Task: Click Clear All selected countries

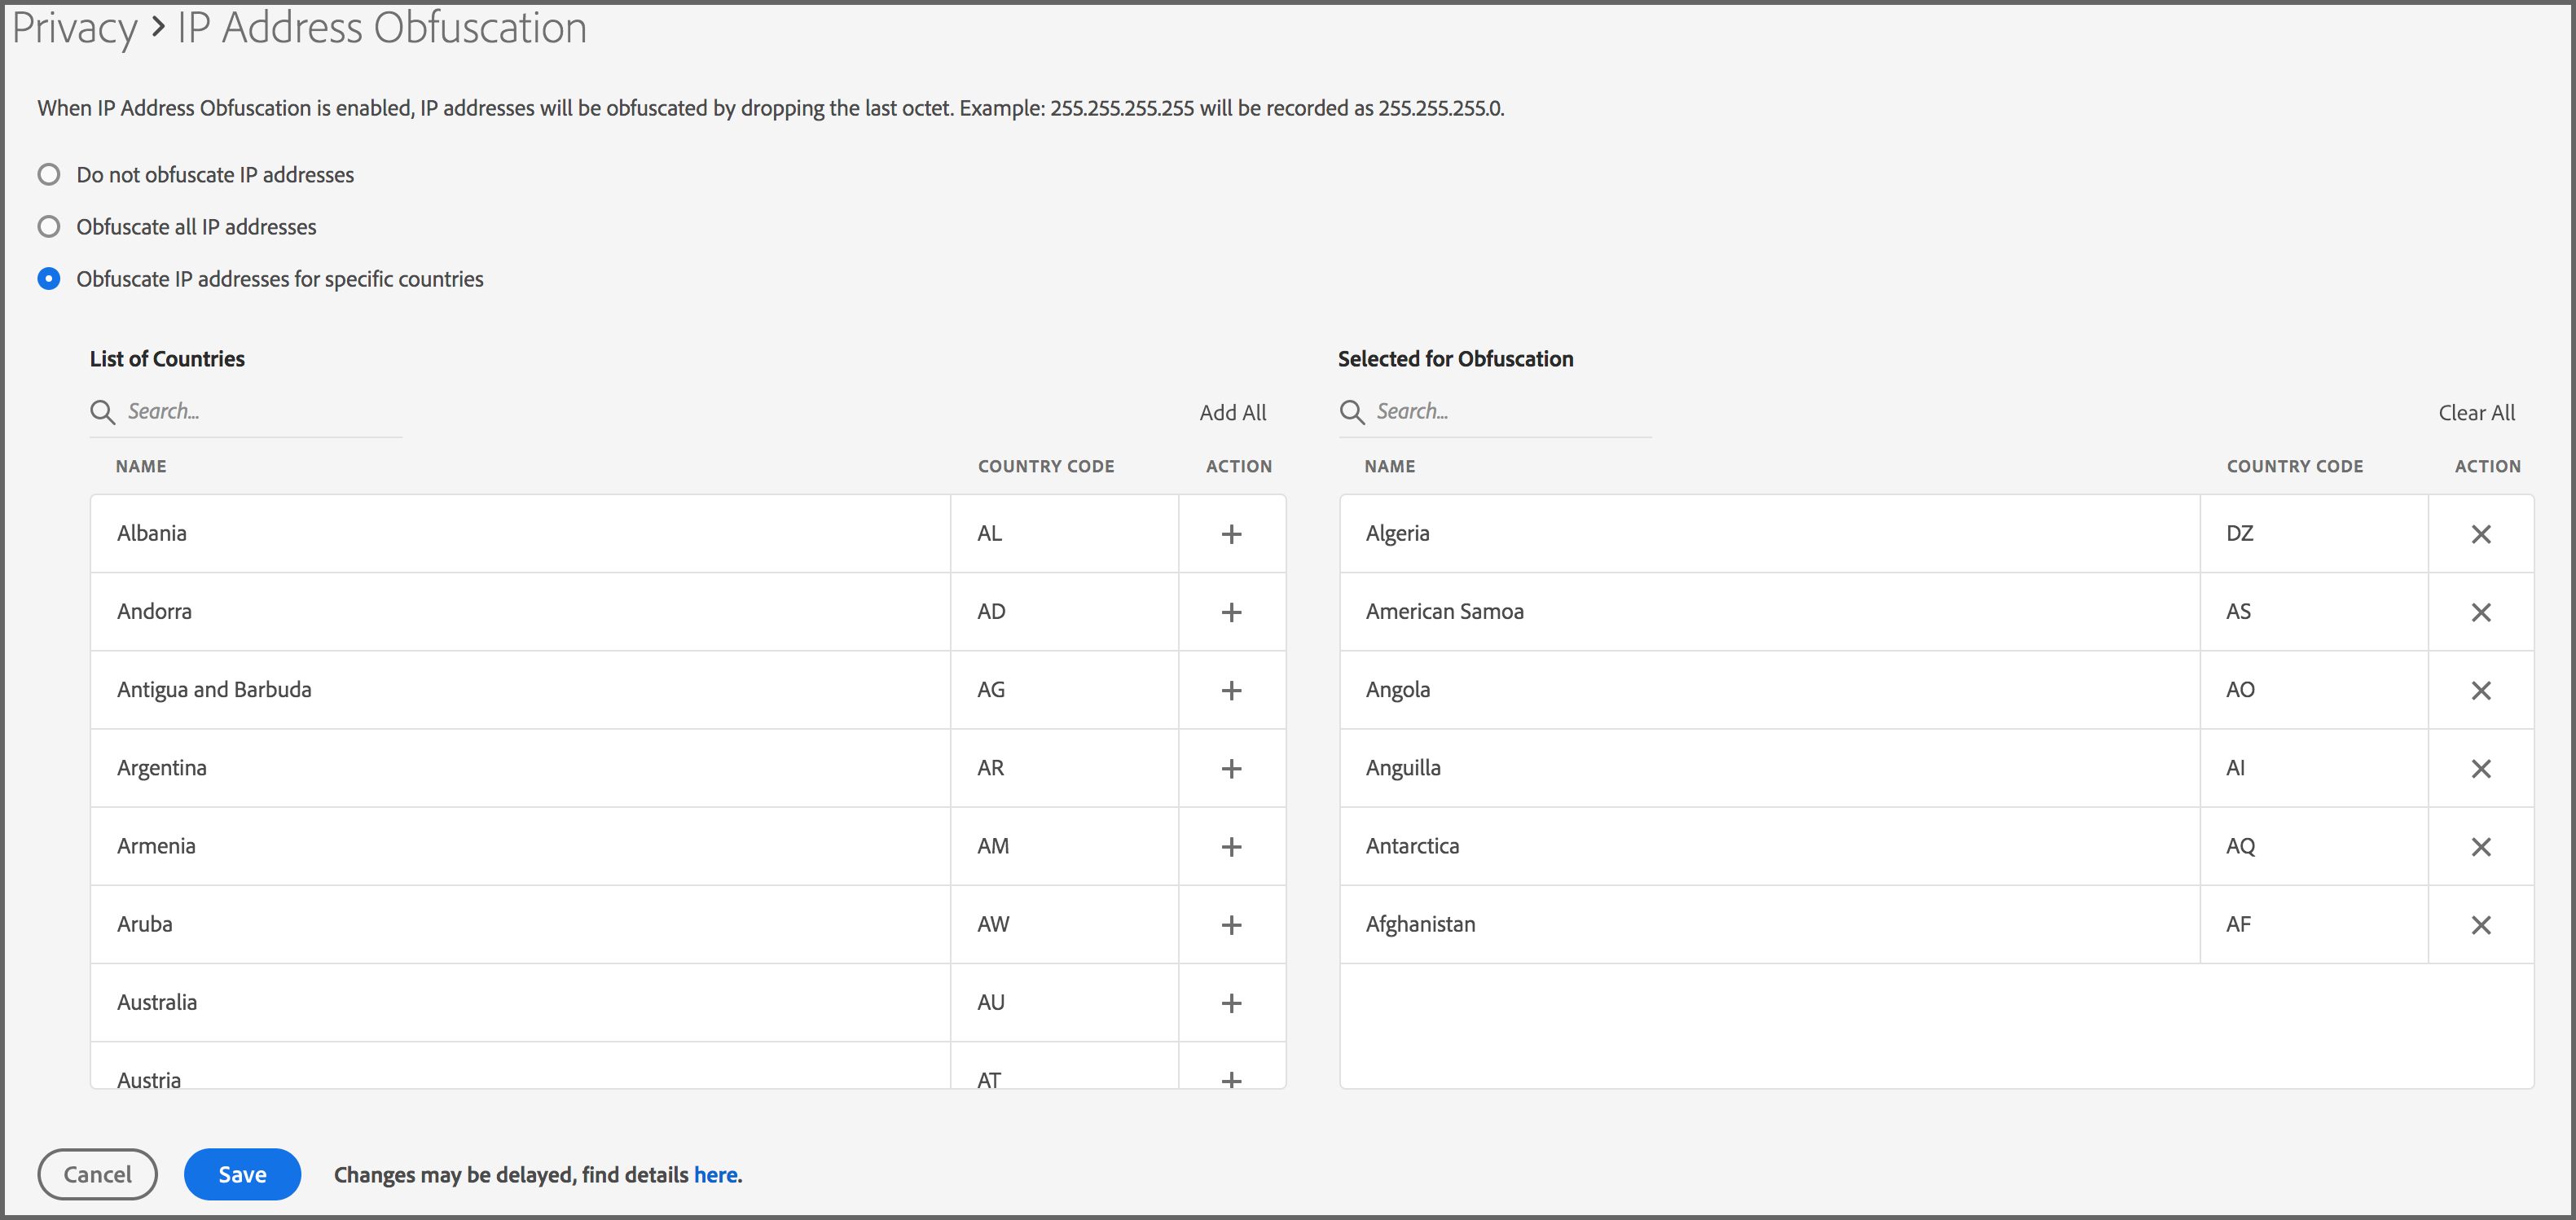Action: [2475, 413]
